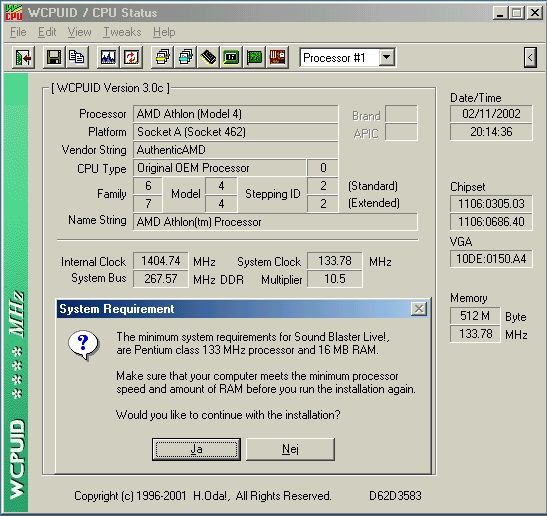Viewport: 547px width, 516px height.
Task: Click chipset value 1106:0686.40
Action: click(x=491, y=222)
